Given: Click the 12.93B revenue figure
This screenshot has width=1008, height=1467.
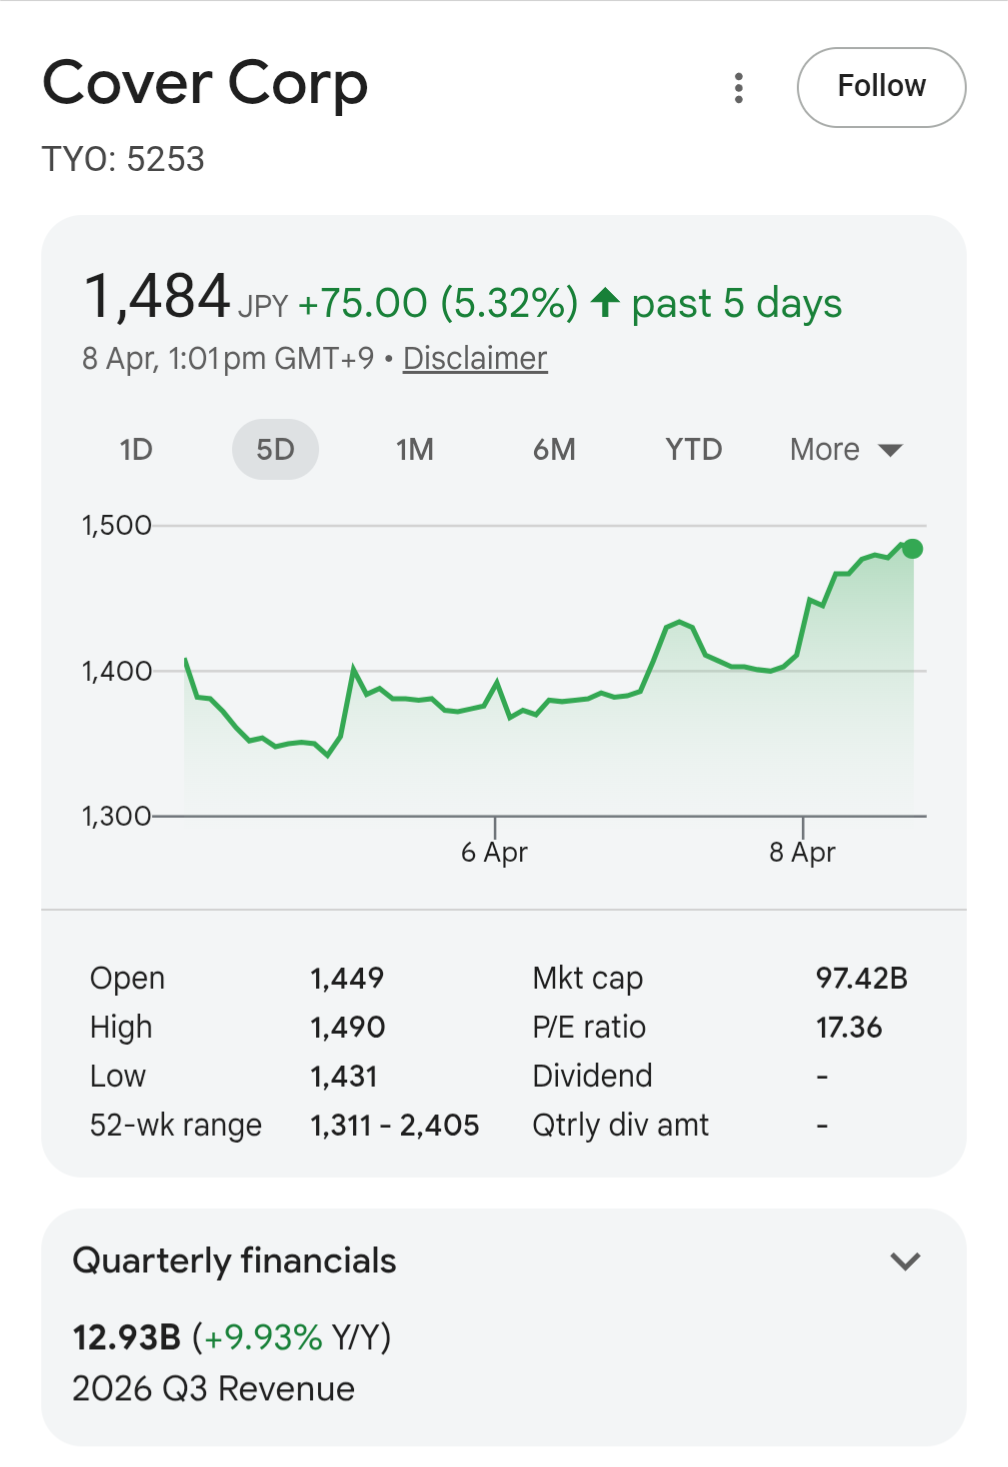Looking at the screenshot, I should [x=127, y=1337].
